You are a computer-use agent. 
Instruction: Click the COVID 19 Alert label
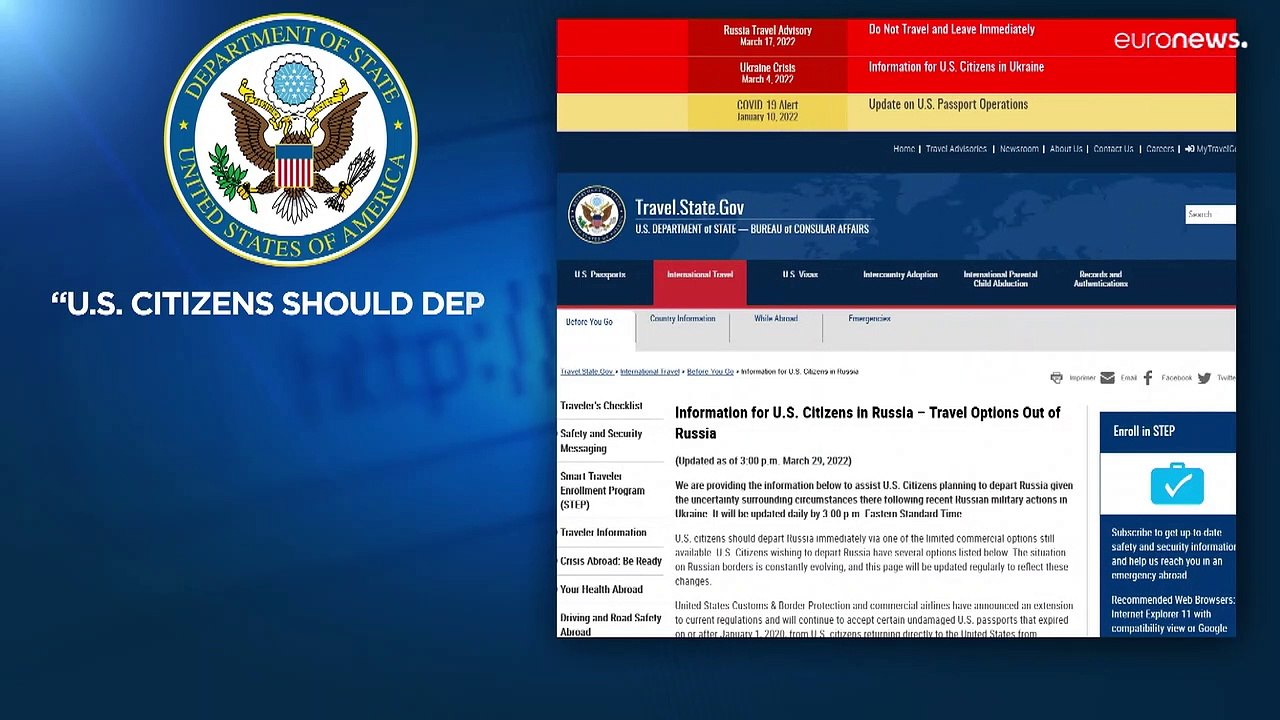click(767, 110)
